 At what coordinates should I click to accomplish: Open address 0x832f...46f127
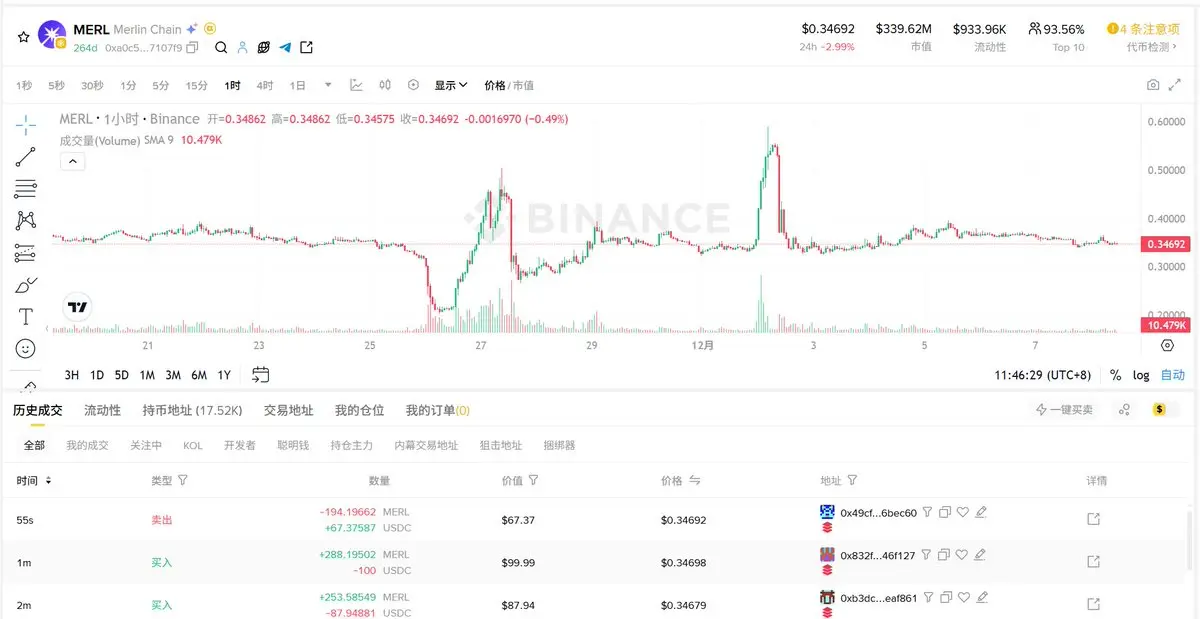tap(877, 555)
